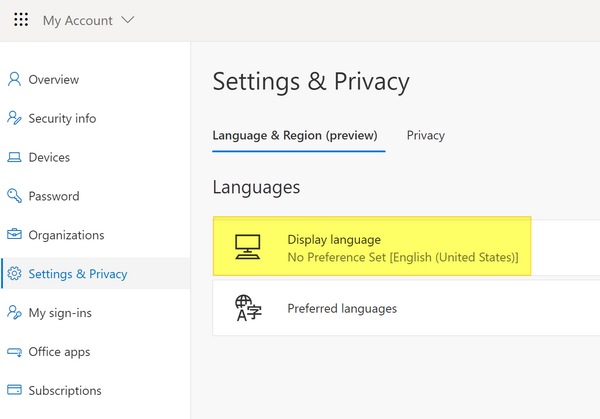Screen dimensions: 600x419
Task: Click the Office apps icon
Action: click(x=14, y=352)
